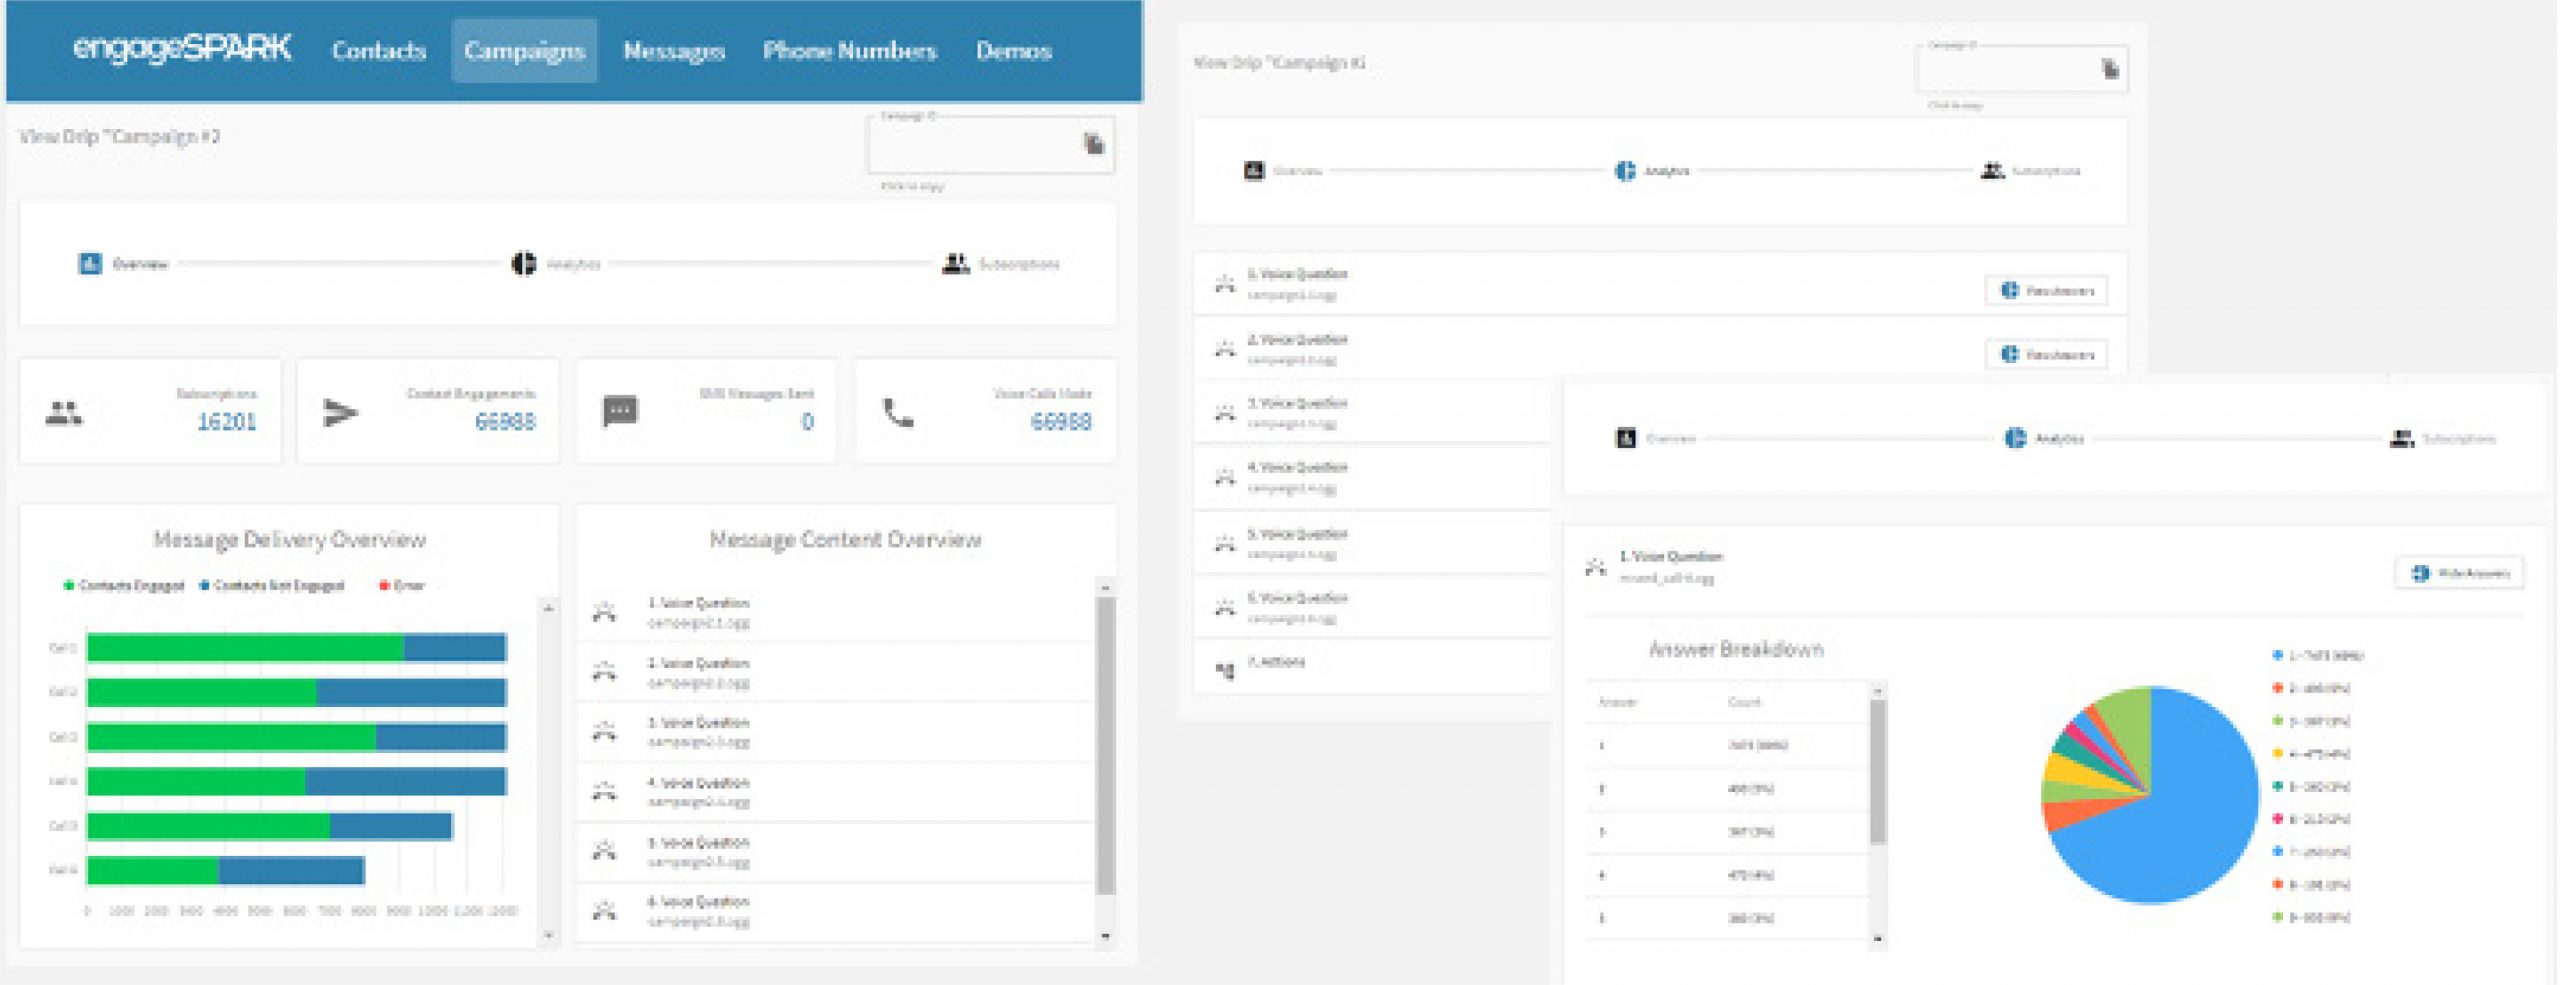Click Analytics pie icon above Hide Answers

pyautogui.click(x=2016, y=438)
